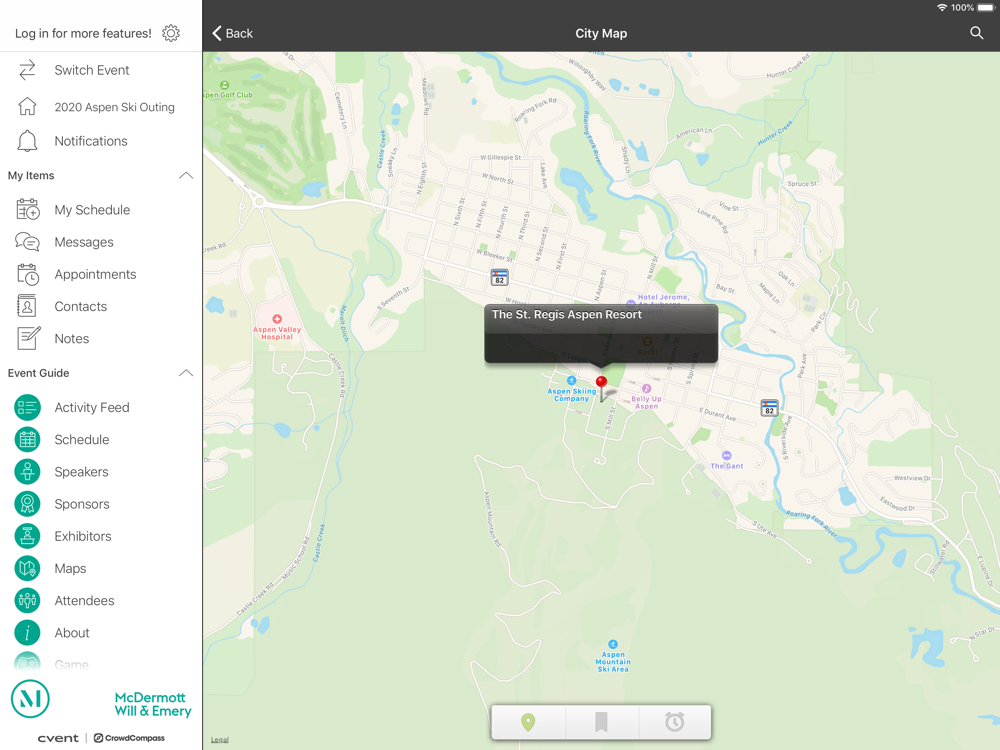Open map search magnifier icon
This screenshot has height=750, width=1000.
click(976, 33)
